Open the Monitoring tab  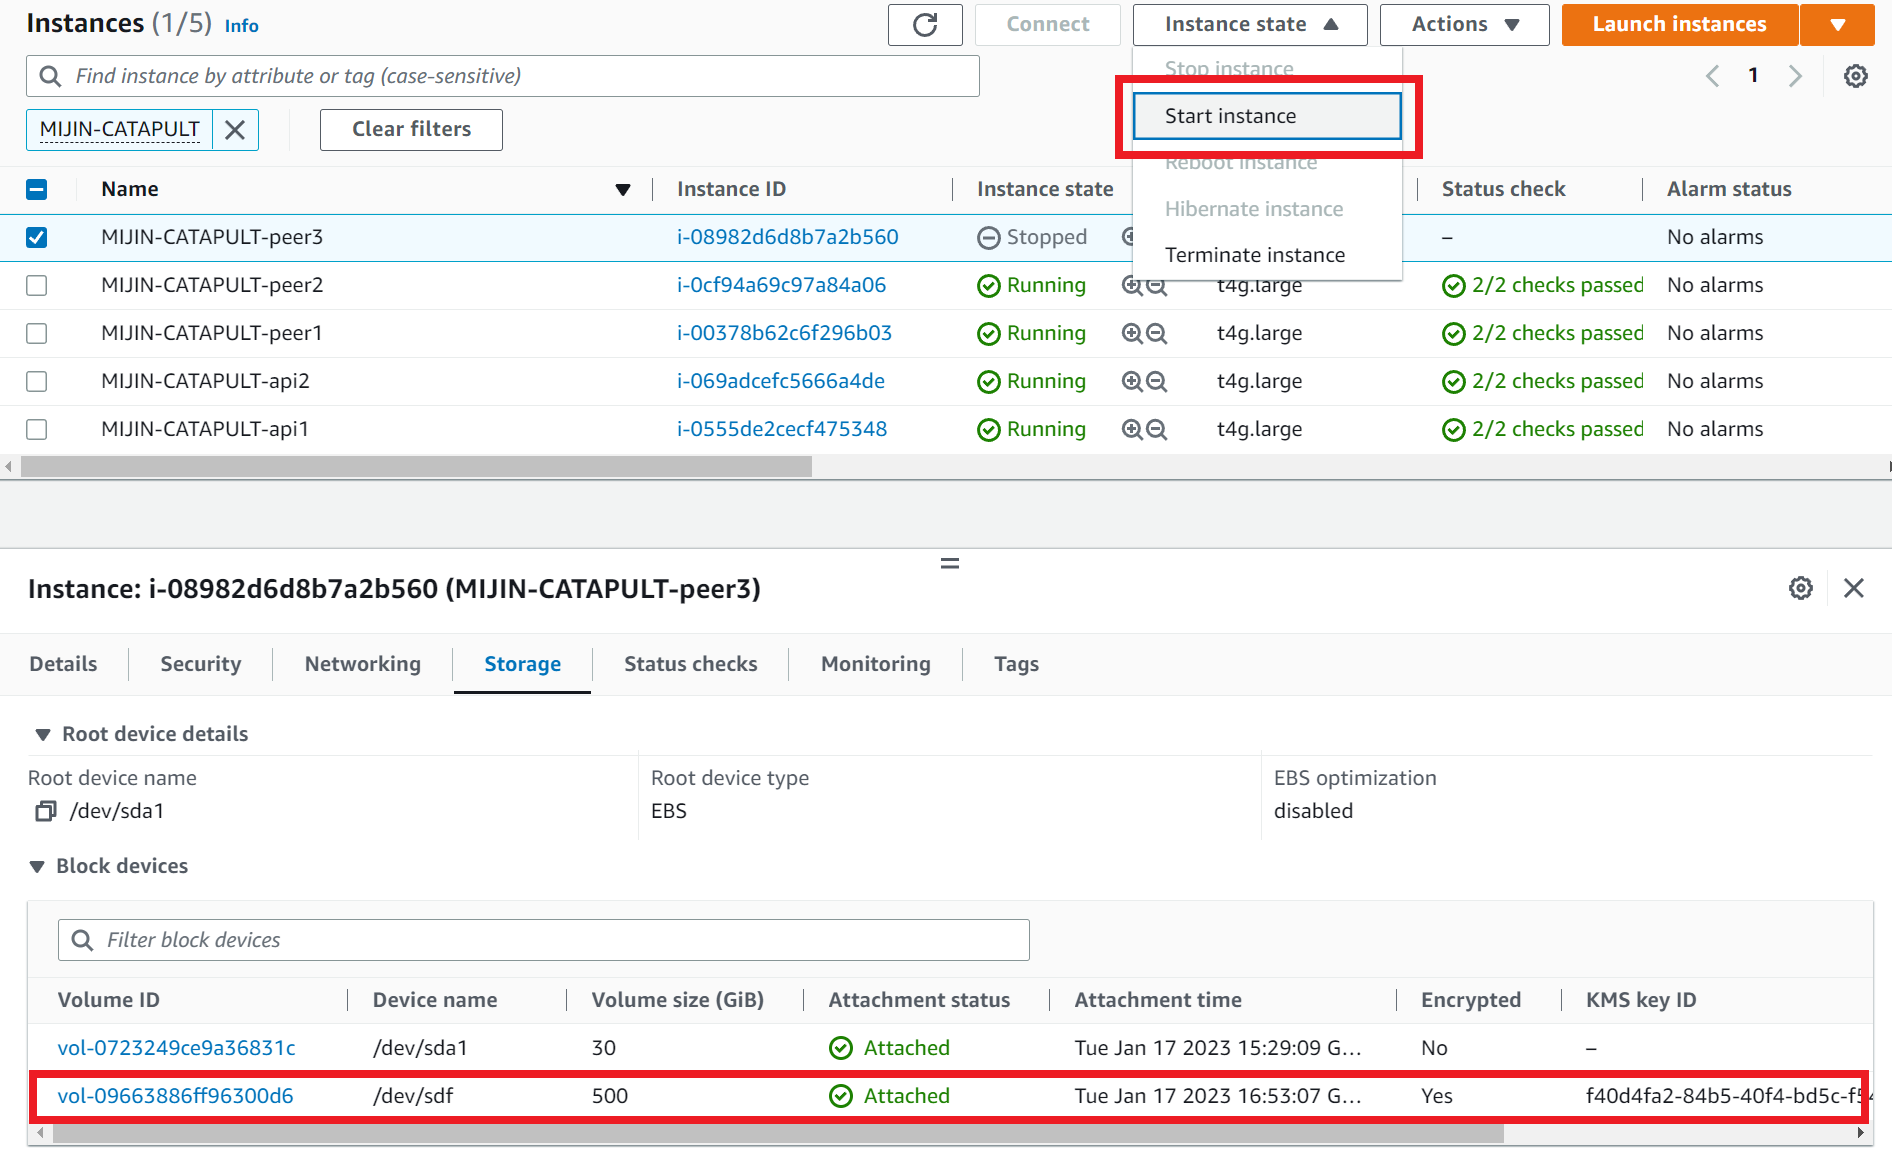coord(876,664)
